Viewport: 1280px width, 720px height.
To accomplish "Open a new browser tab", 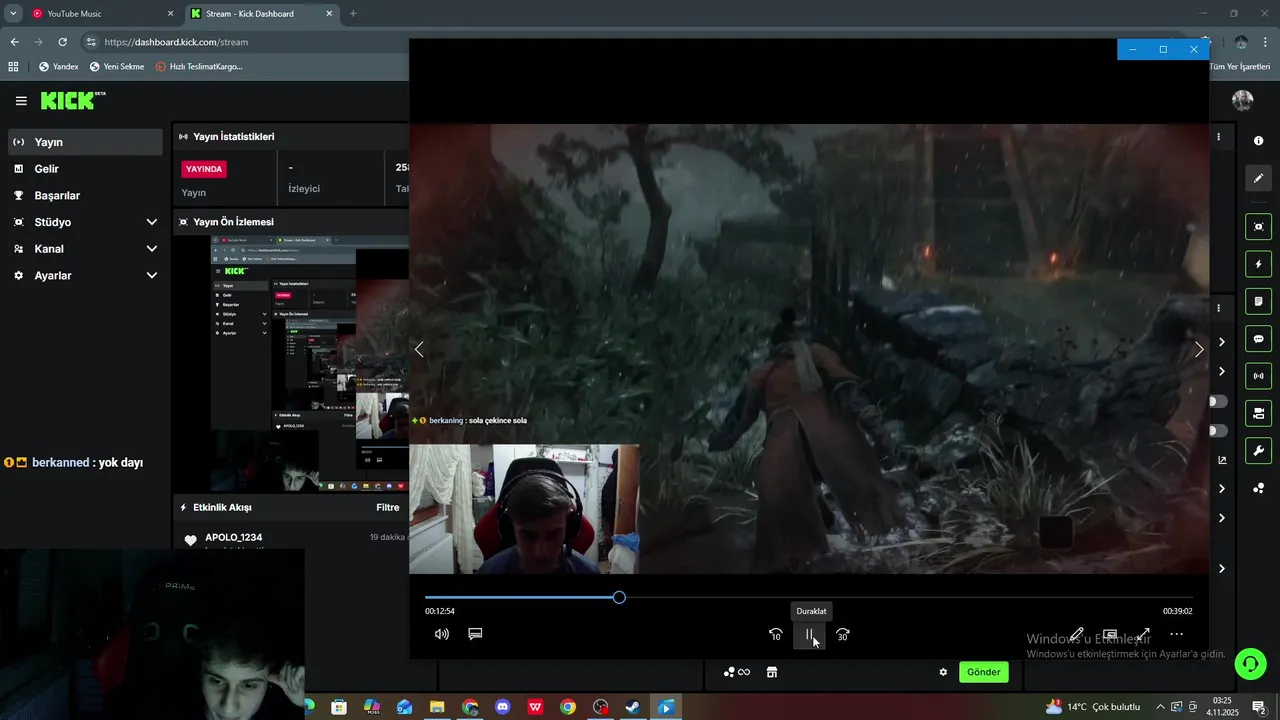I will click(x=353, y=14).
